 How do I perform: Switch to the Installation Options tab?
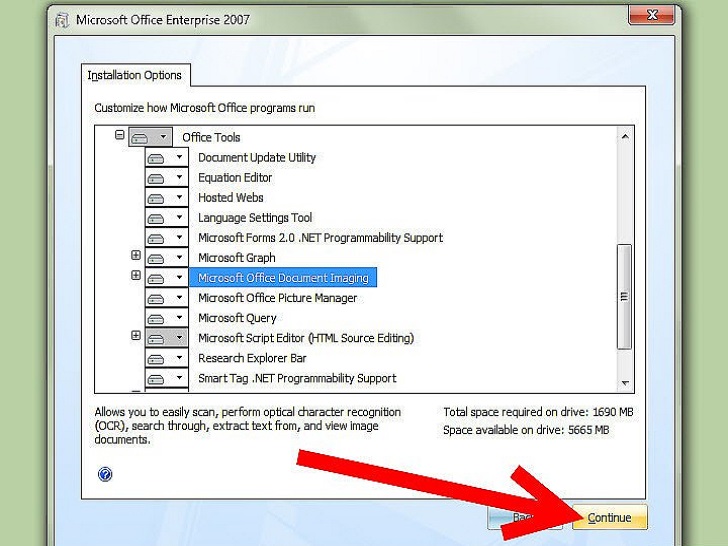pyautogui.click(x=134, y=76)
